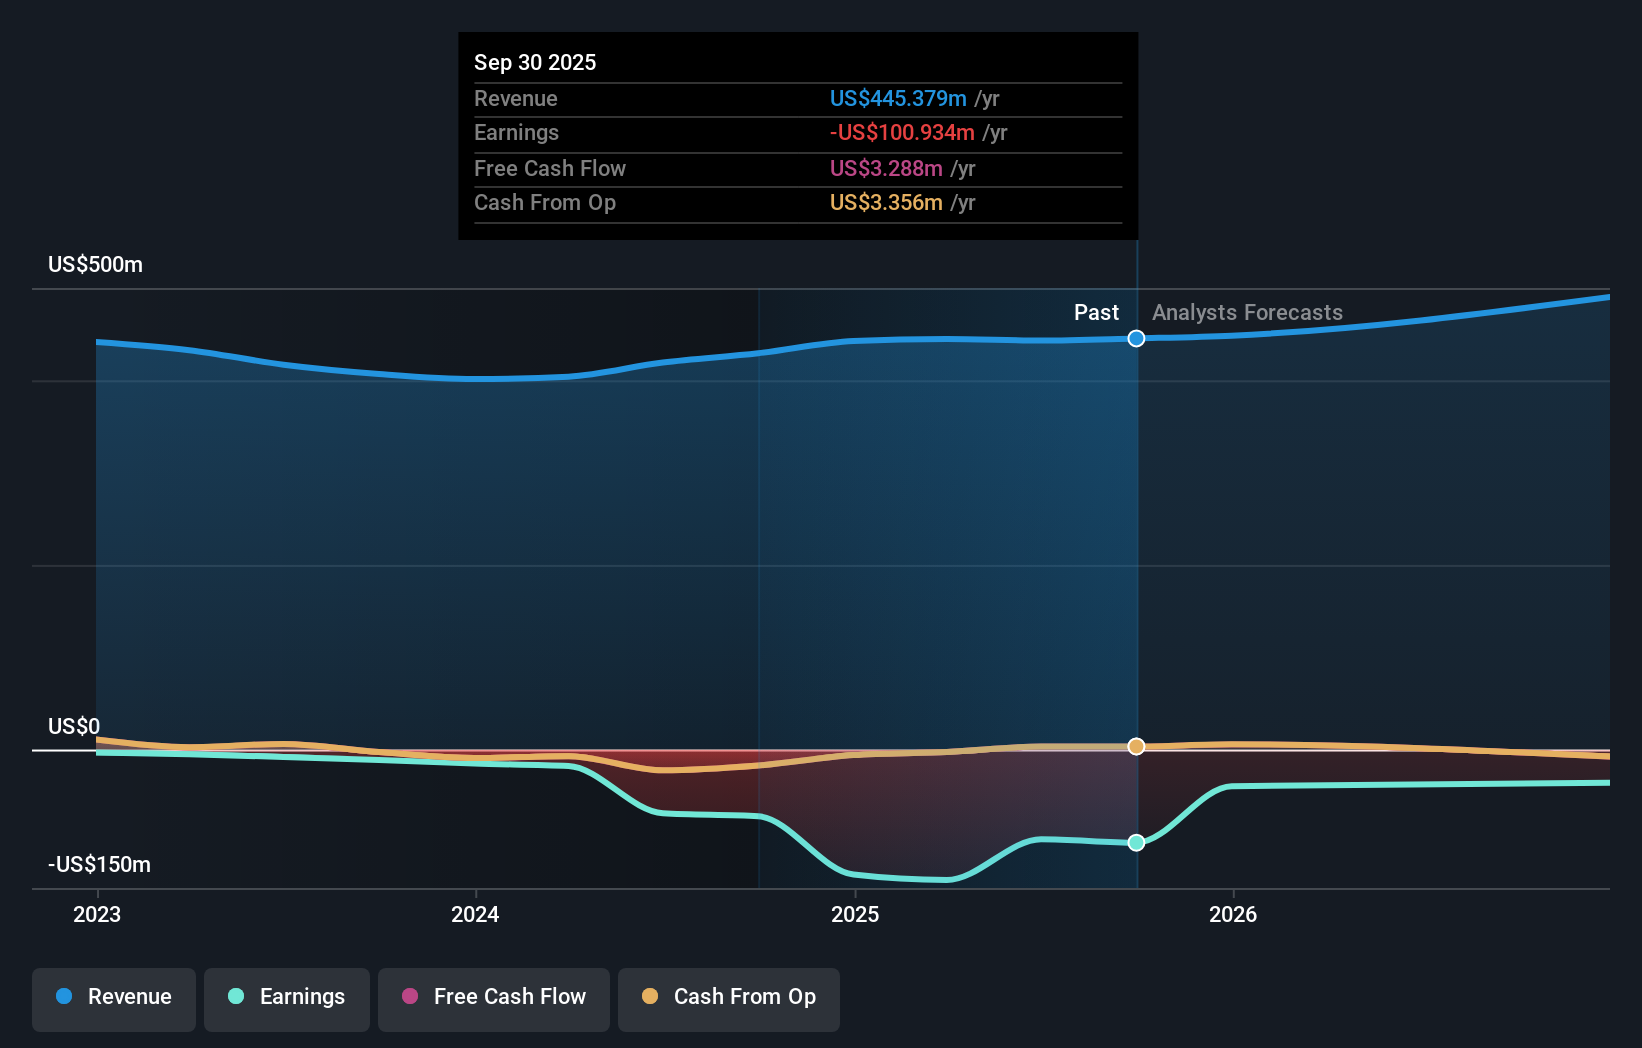Click the blue revenue marker on the chart
This screenshot has height=1048, width=1642.
coord(1136,338)
